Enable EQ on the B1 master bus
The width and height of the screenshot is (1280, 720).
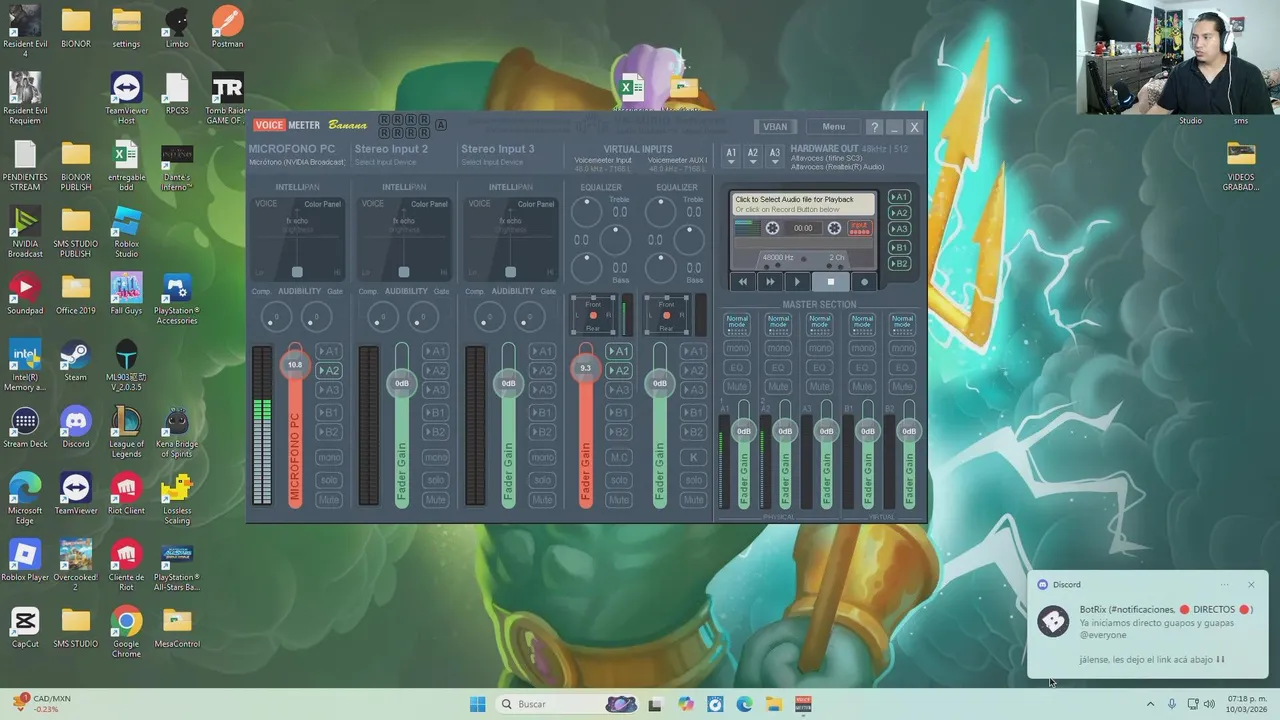tap(861, 367)
